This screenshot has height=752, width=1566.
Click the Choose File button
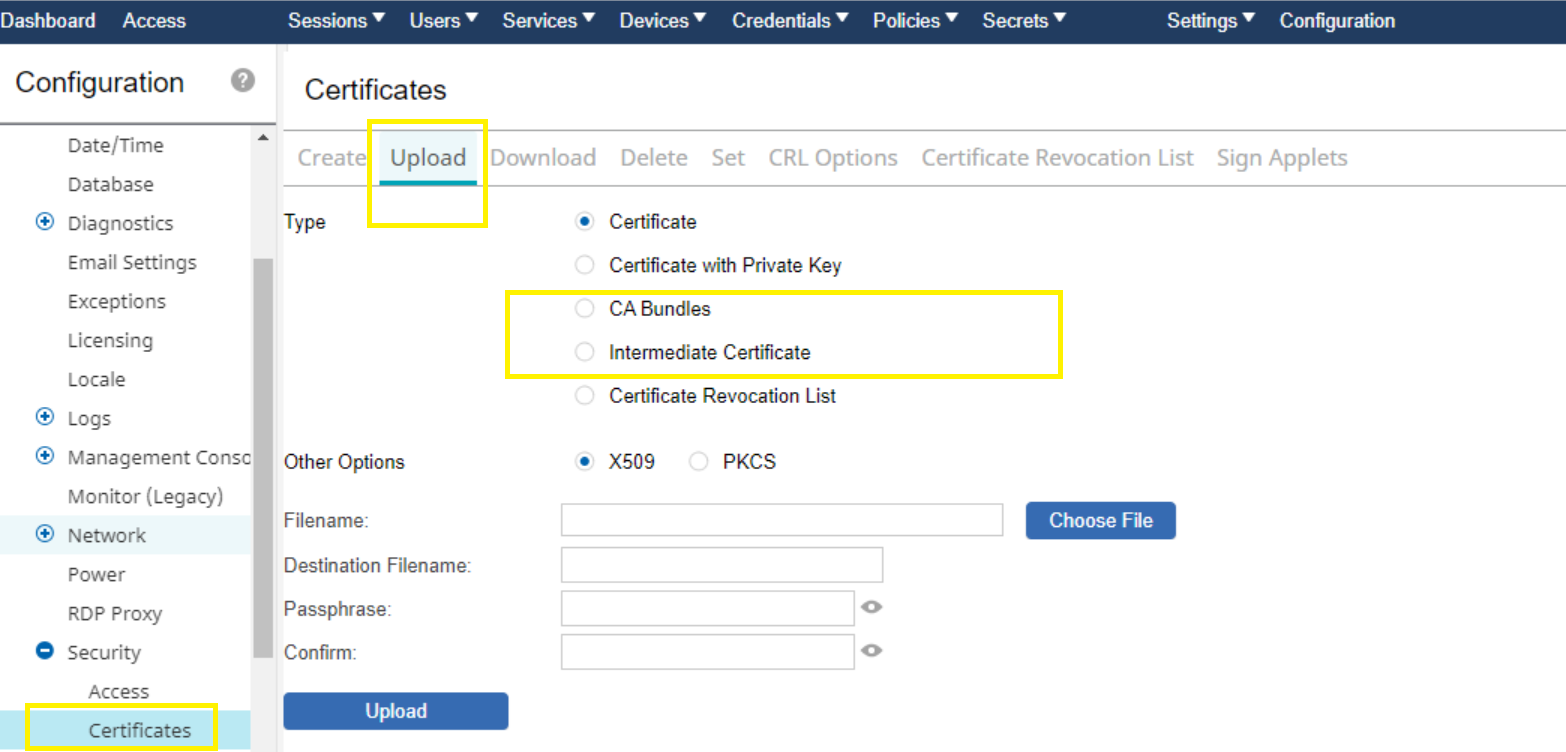pos(1100,521)
